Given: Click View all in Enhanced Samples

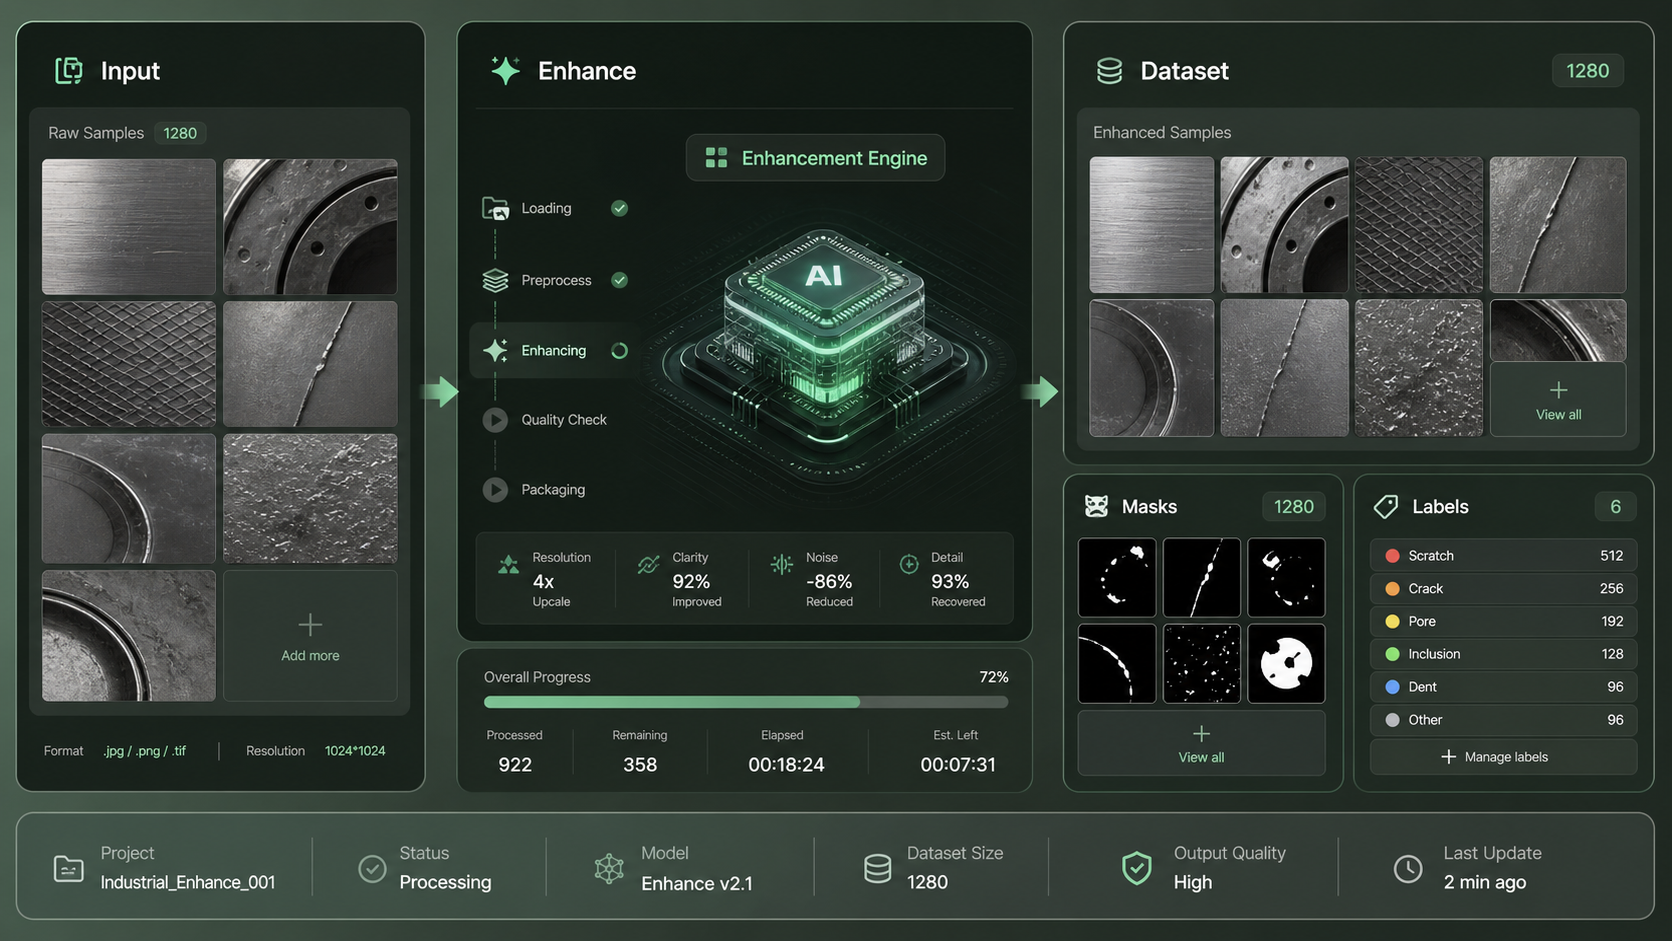Looking at the screenshot, I should tap(1558, 400).
